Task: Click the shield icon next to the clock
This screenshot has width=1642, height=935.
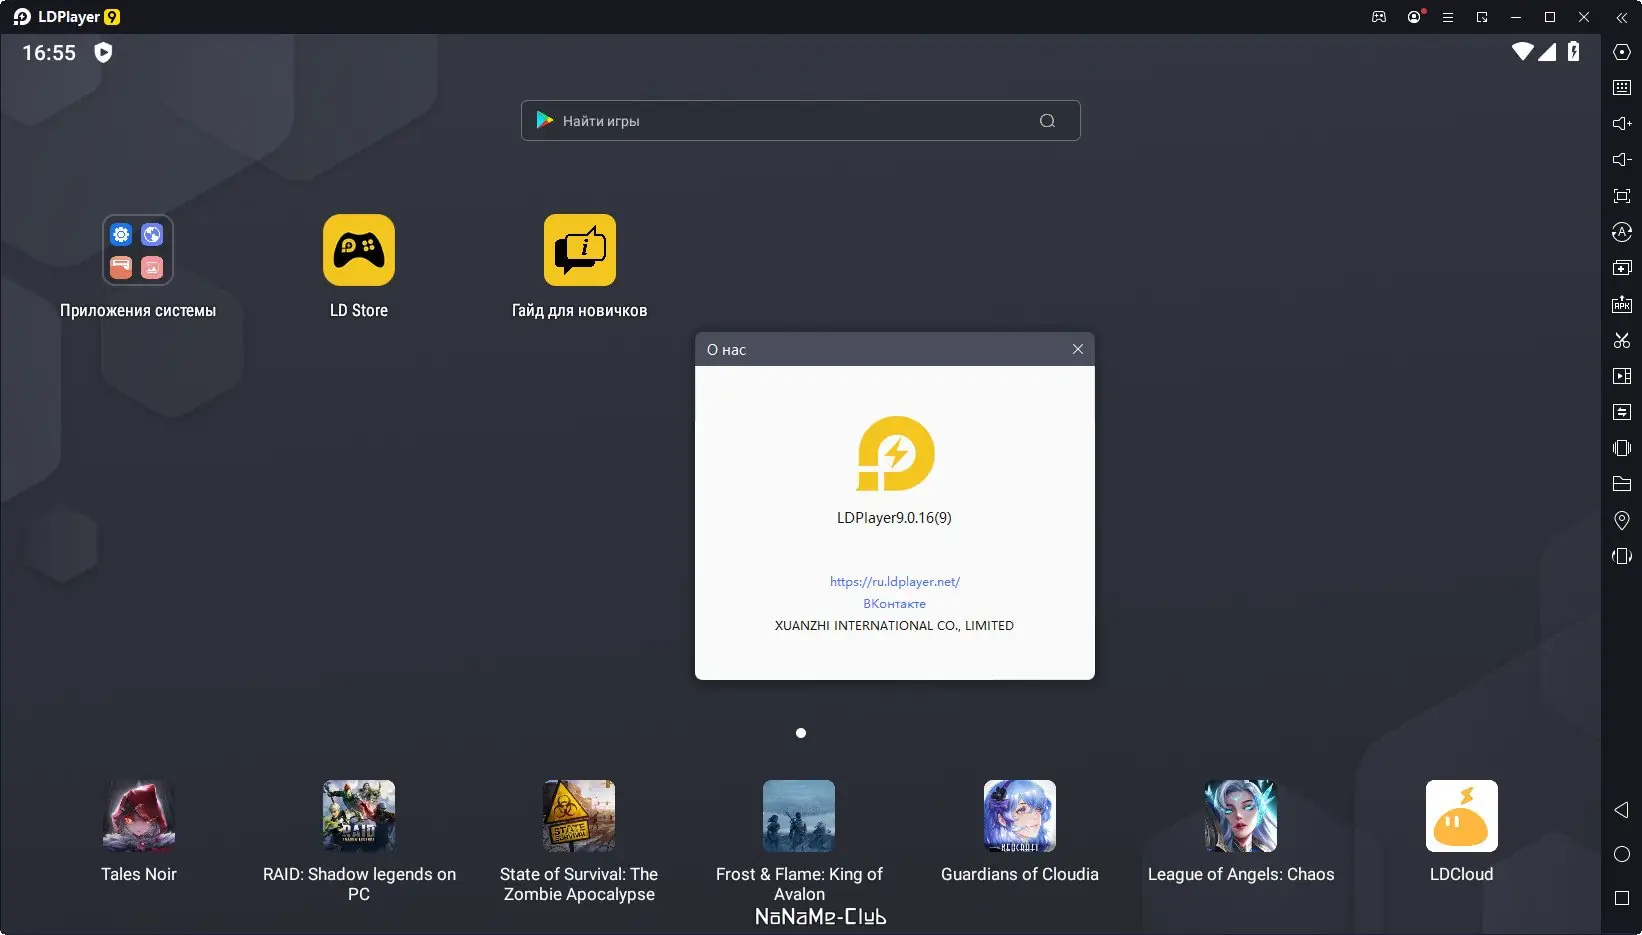Action: pos(103,52)
